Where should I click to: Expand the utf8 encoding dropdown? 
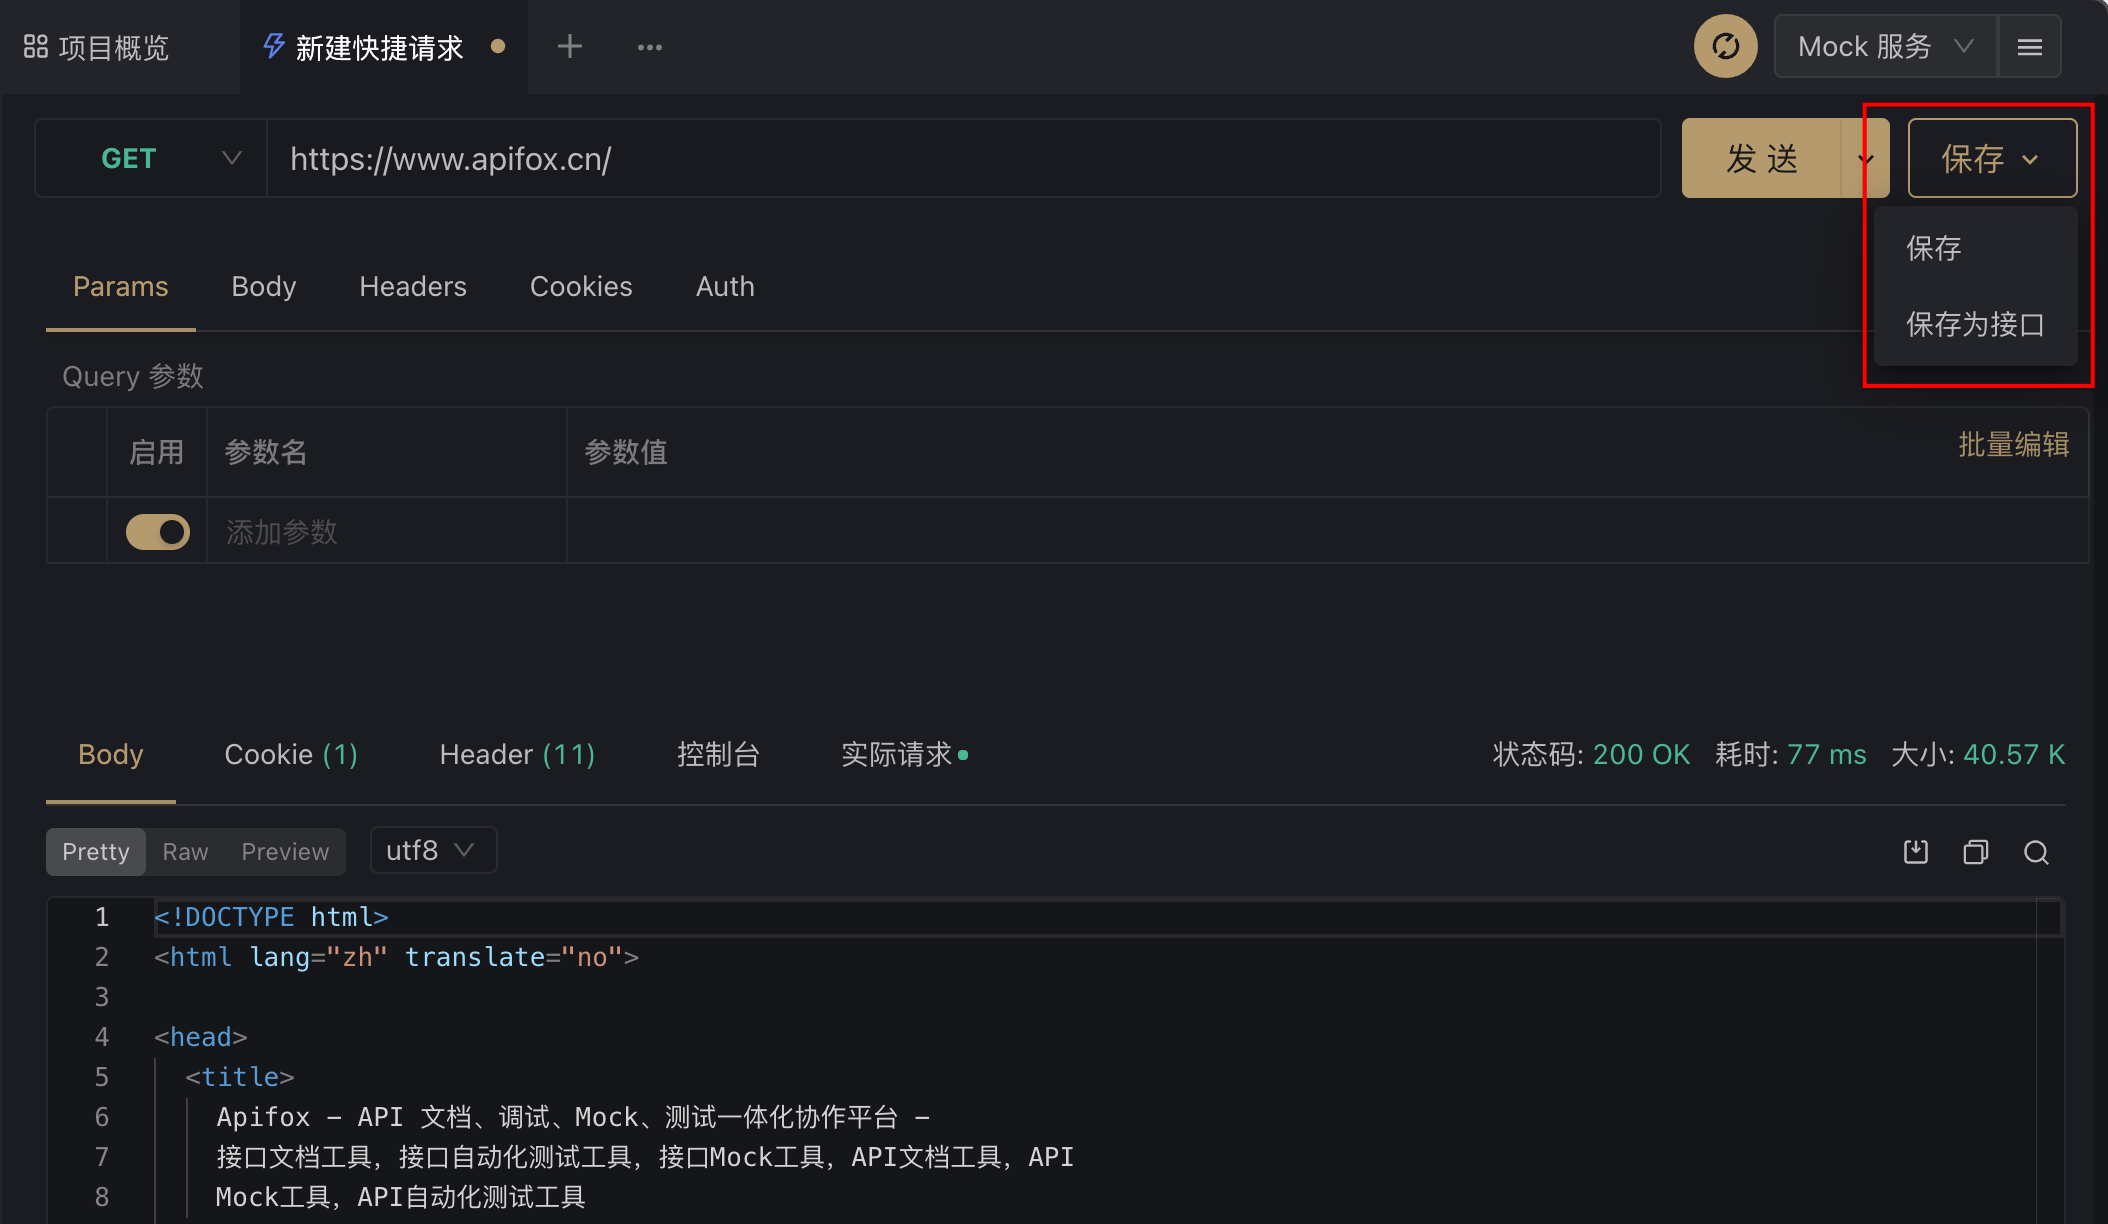[433, 851]
